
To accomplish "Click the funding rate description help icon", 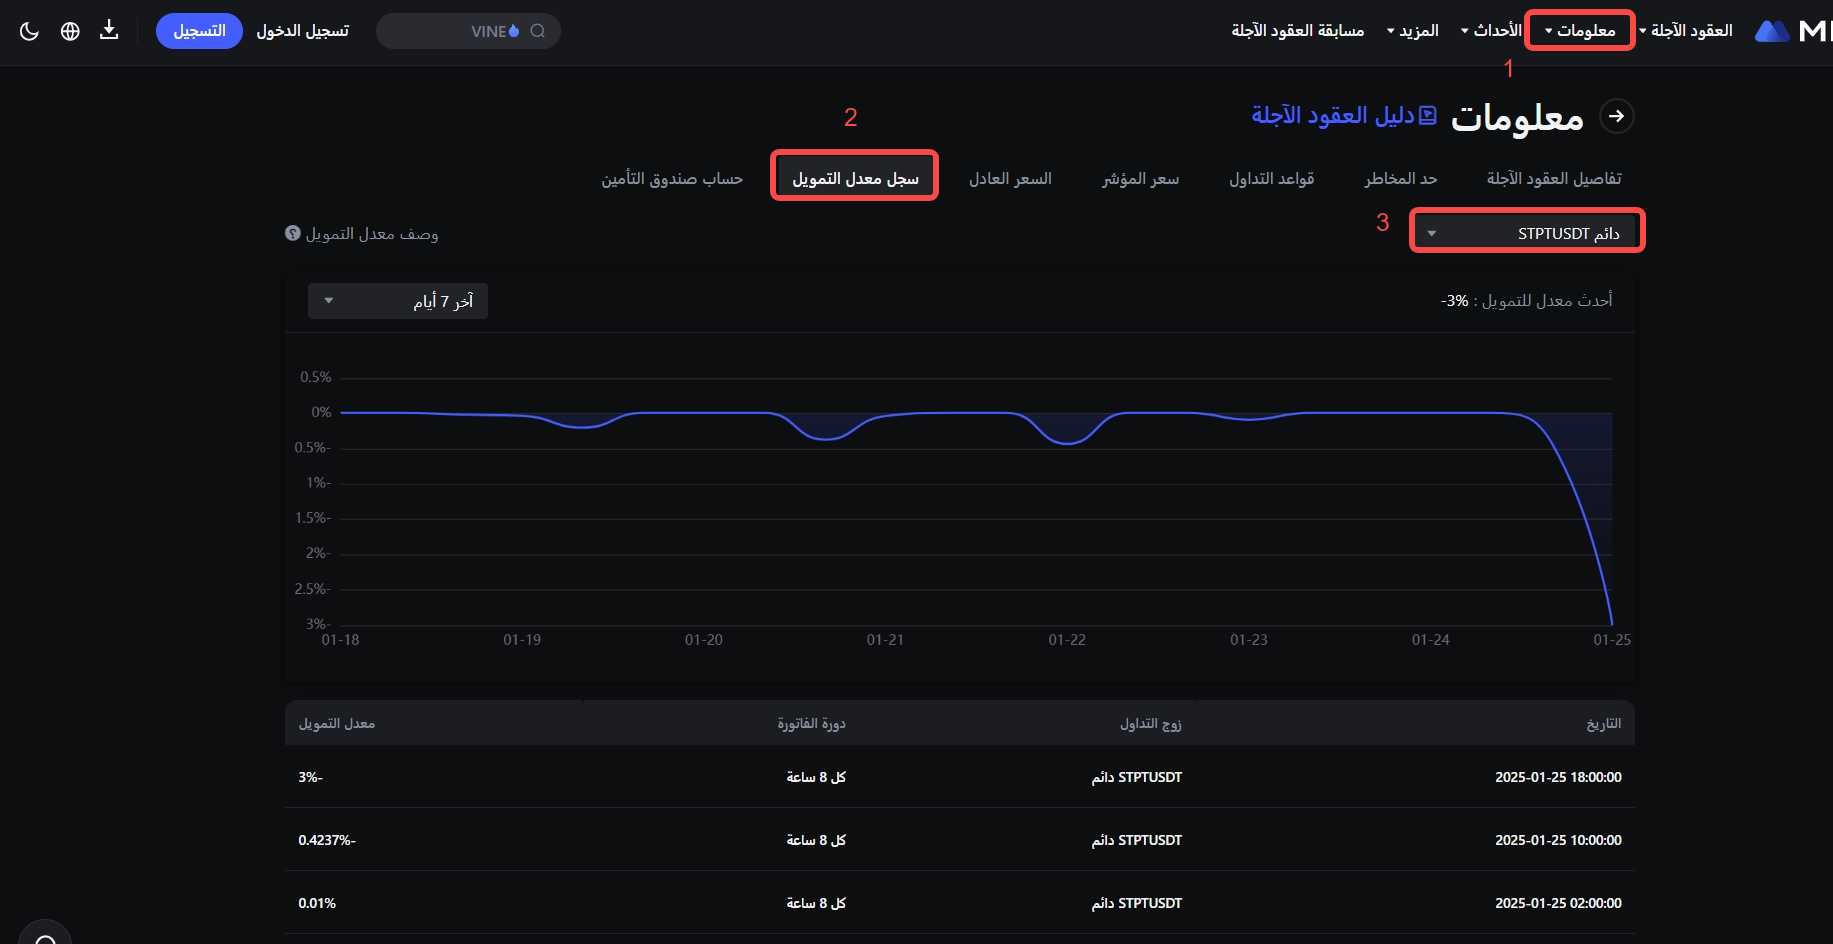I will click(x=293, y=233).
